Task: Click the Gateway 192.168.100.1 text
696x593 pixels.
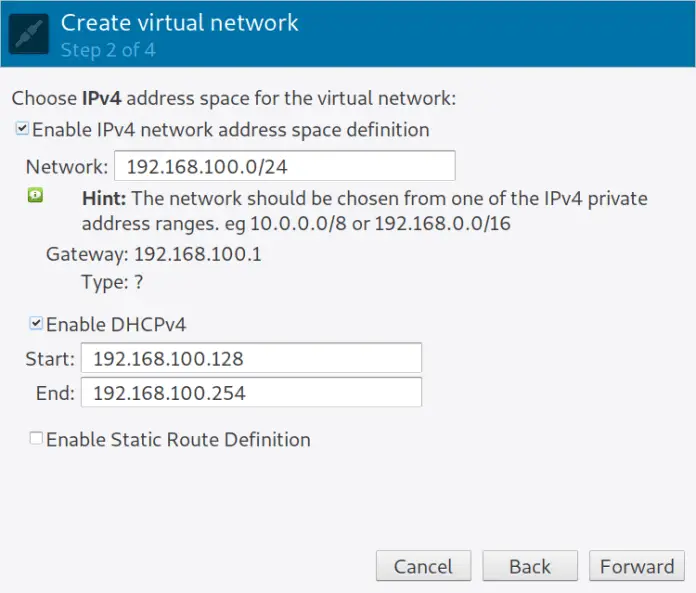Action: coord(154,254)
